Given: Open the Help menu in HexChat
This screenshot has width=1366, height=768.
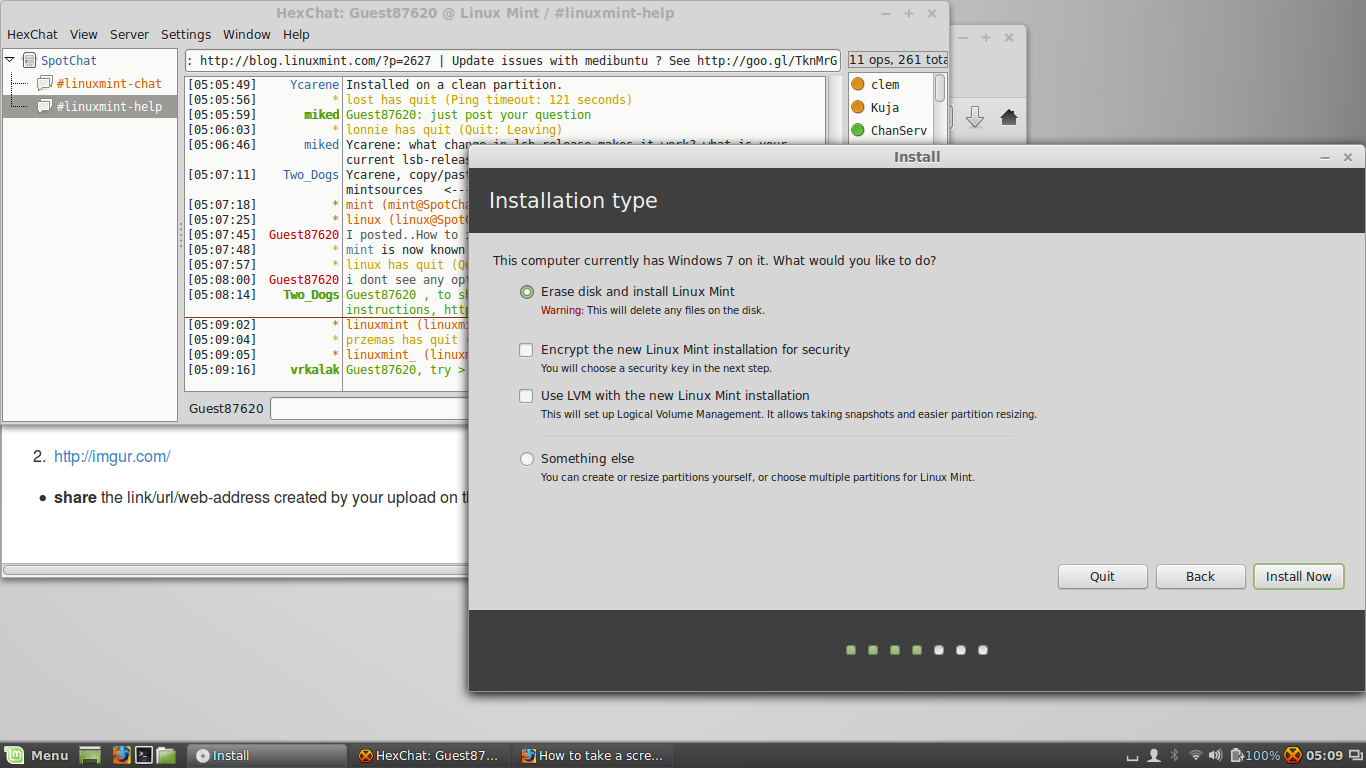Looking at the screenshot, I should (x=296, y=34).
